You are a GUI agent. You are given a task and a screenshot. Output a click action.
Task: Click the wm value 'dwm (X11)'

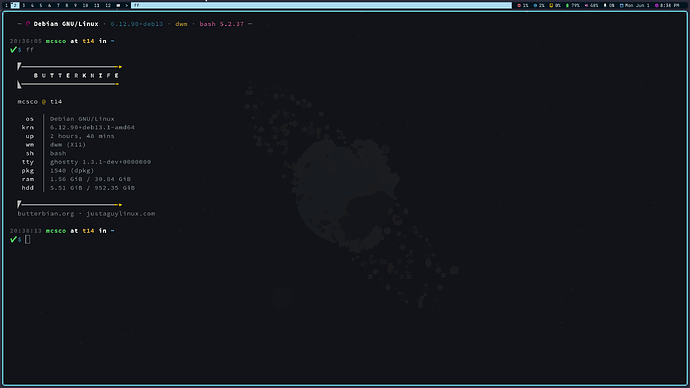click(68, 144)
